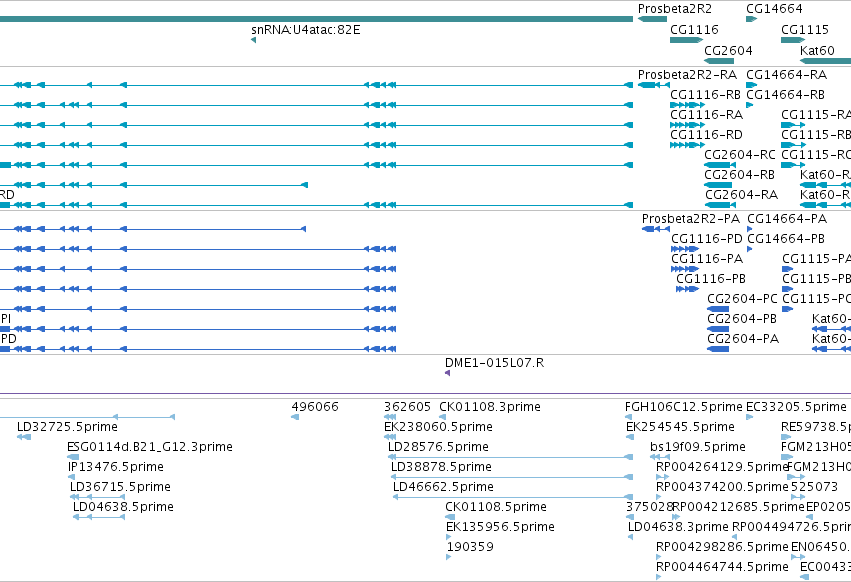Select the EK238060.5prime EST label

click(x=438, y=427)
